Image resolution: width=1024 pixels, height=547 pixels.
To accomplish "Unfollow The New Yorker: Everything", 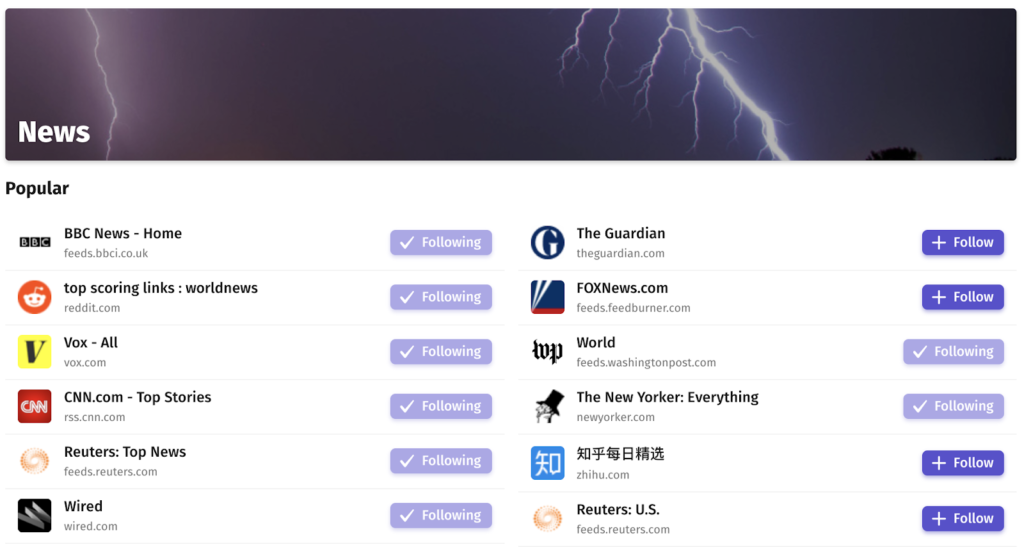I will pyautogui.click(x=953, y=406).
